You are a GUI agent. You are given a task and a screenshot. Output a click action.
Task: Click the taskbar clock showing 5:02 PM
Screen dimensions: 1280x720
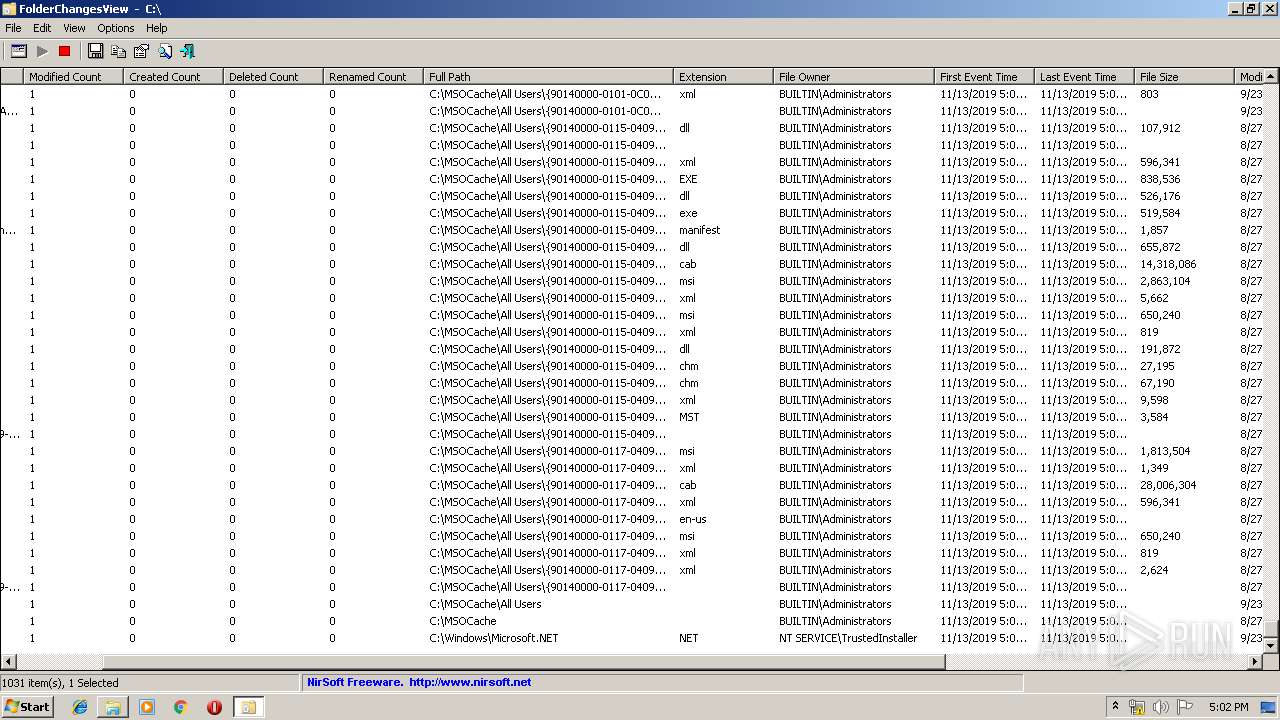1228,707
